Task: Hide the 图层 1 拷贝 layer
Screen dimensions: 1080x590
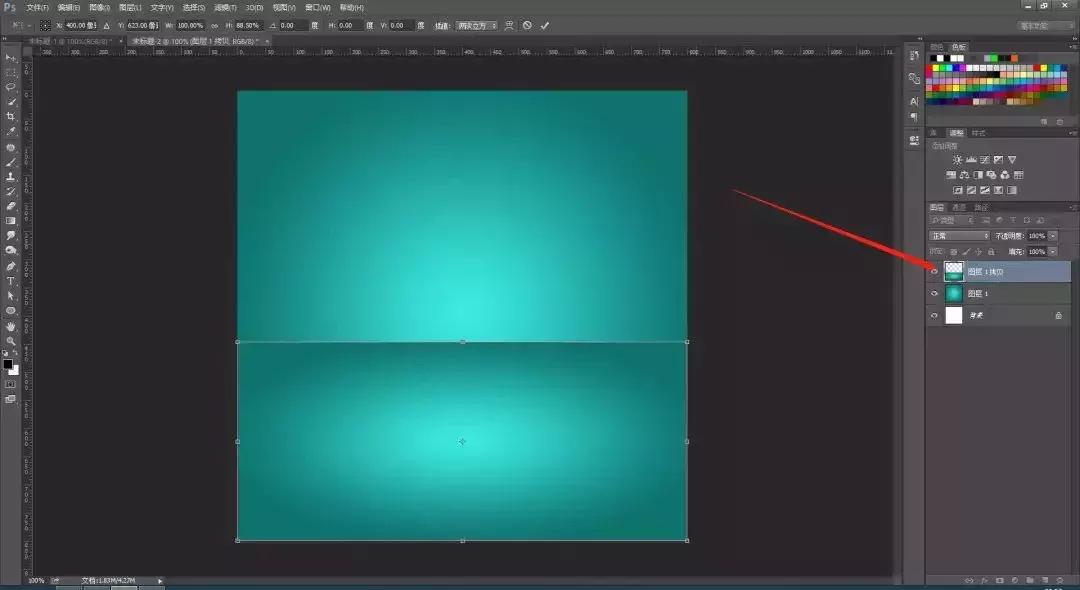Action: point(934,270)
